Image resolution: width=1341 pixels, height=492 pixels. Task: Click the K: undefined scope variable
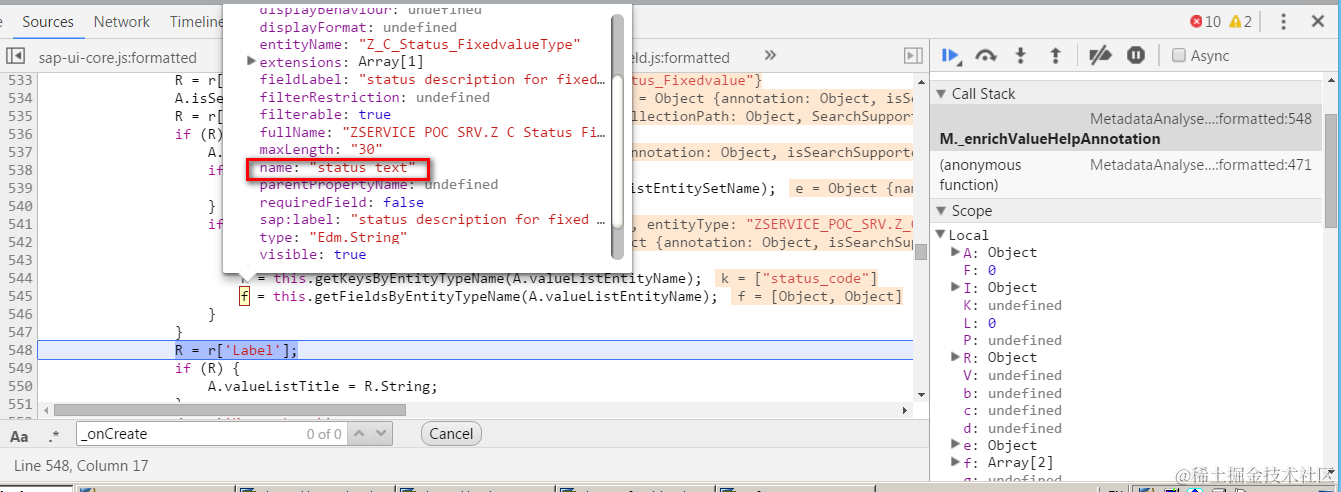point(1012,305)
